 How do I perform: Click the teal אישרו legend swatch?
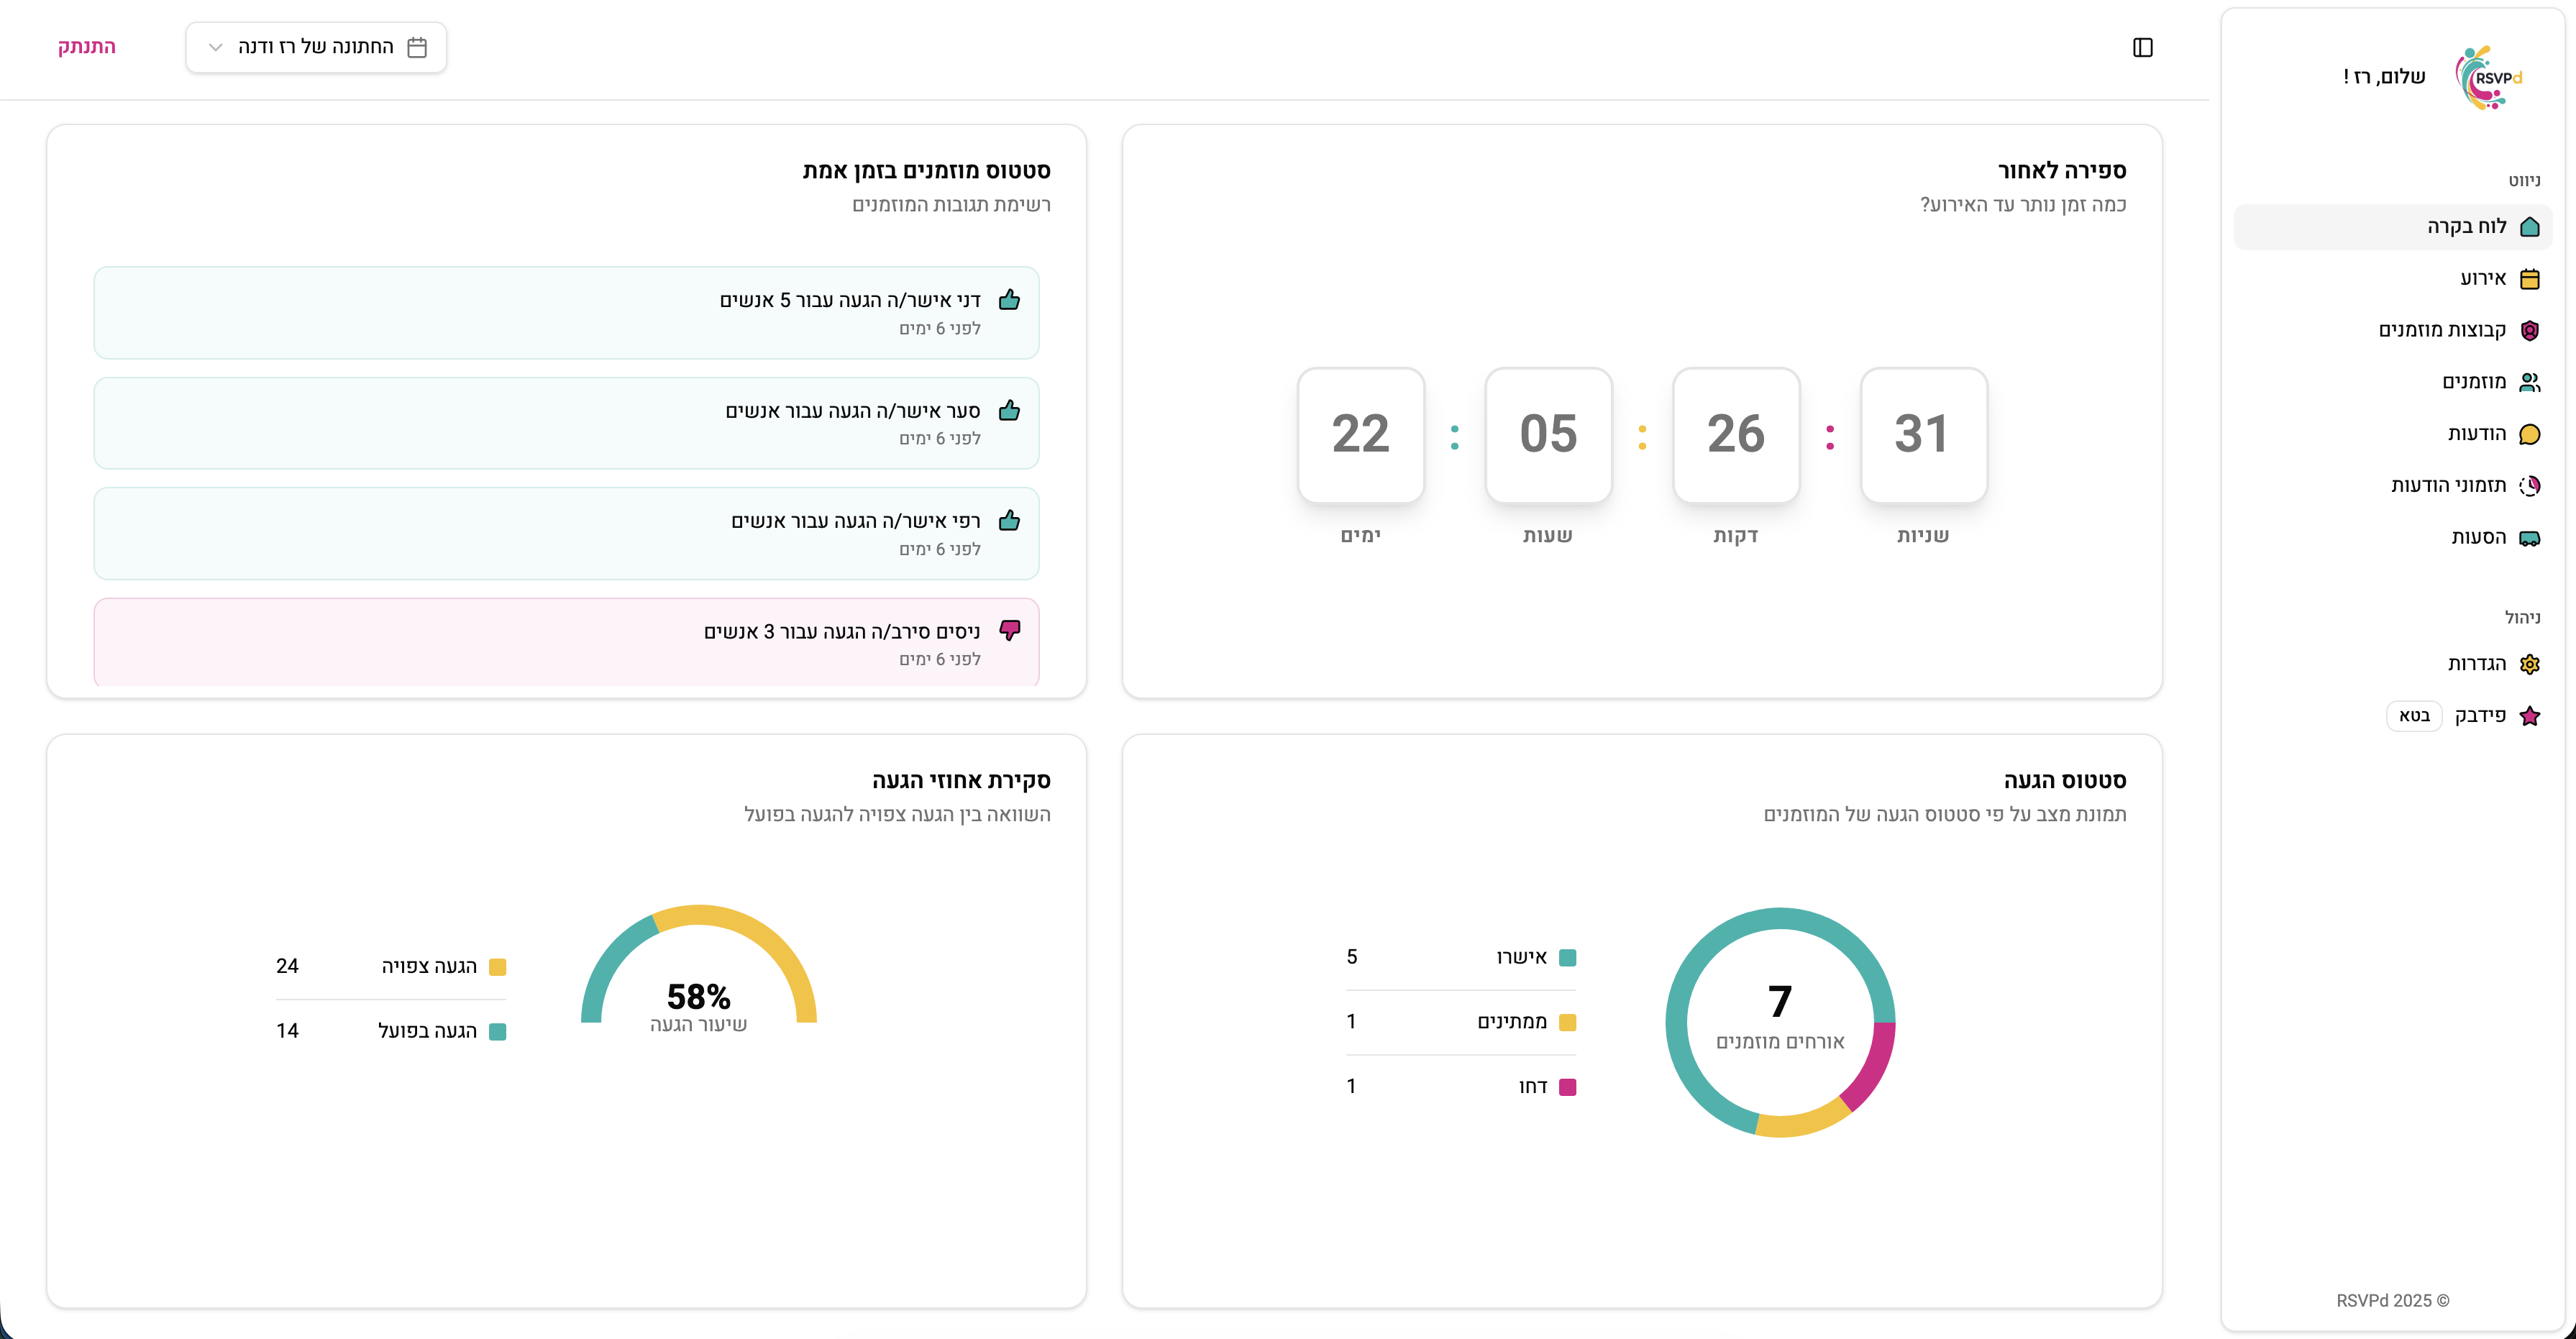point(1567,958)
